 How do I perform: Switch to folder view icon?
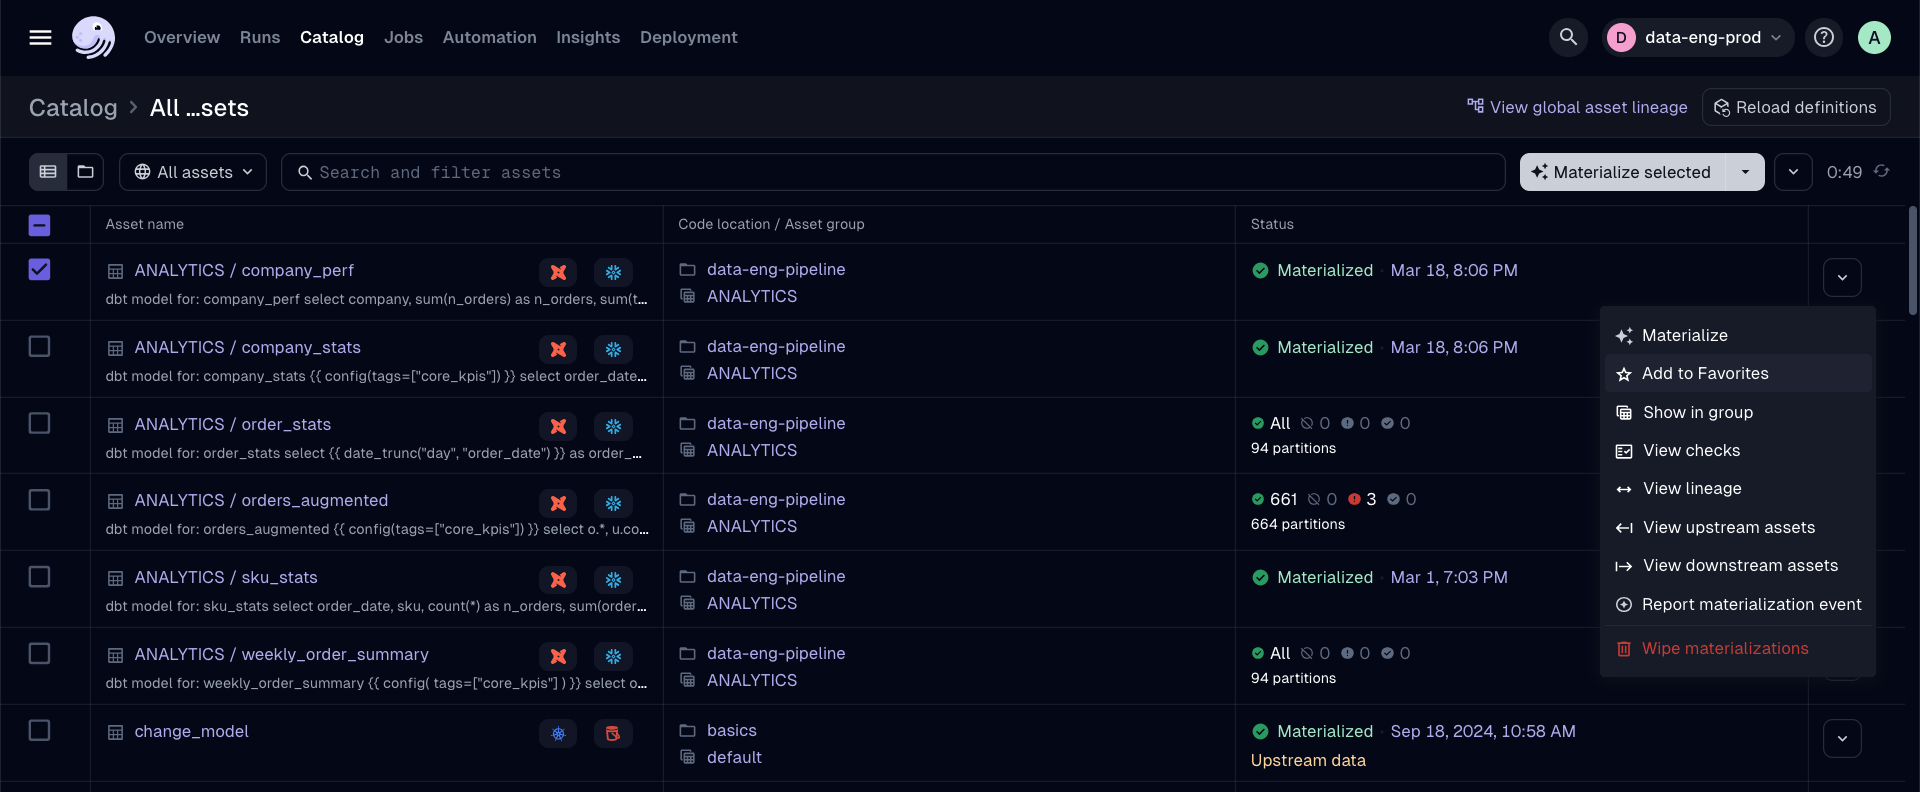[x=86, y=172]
